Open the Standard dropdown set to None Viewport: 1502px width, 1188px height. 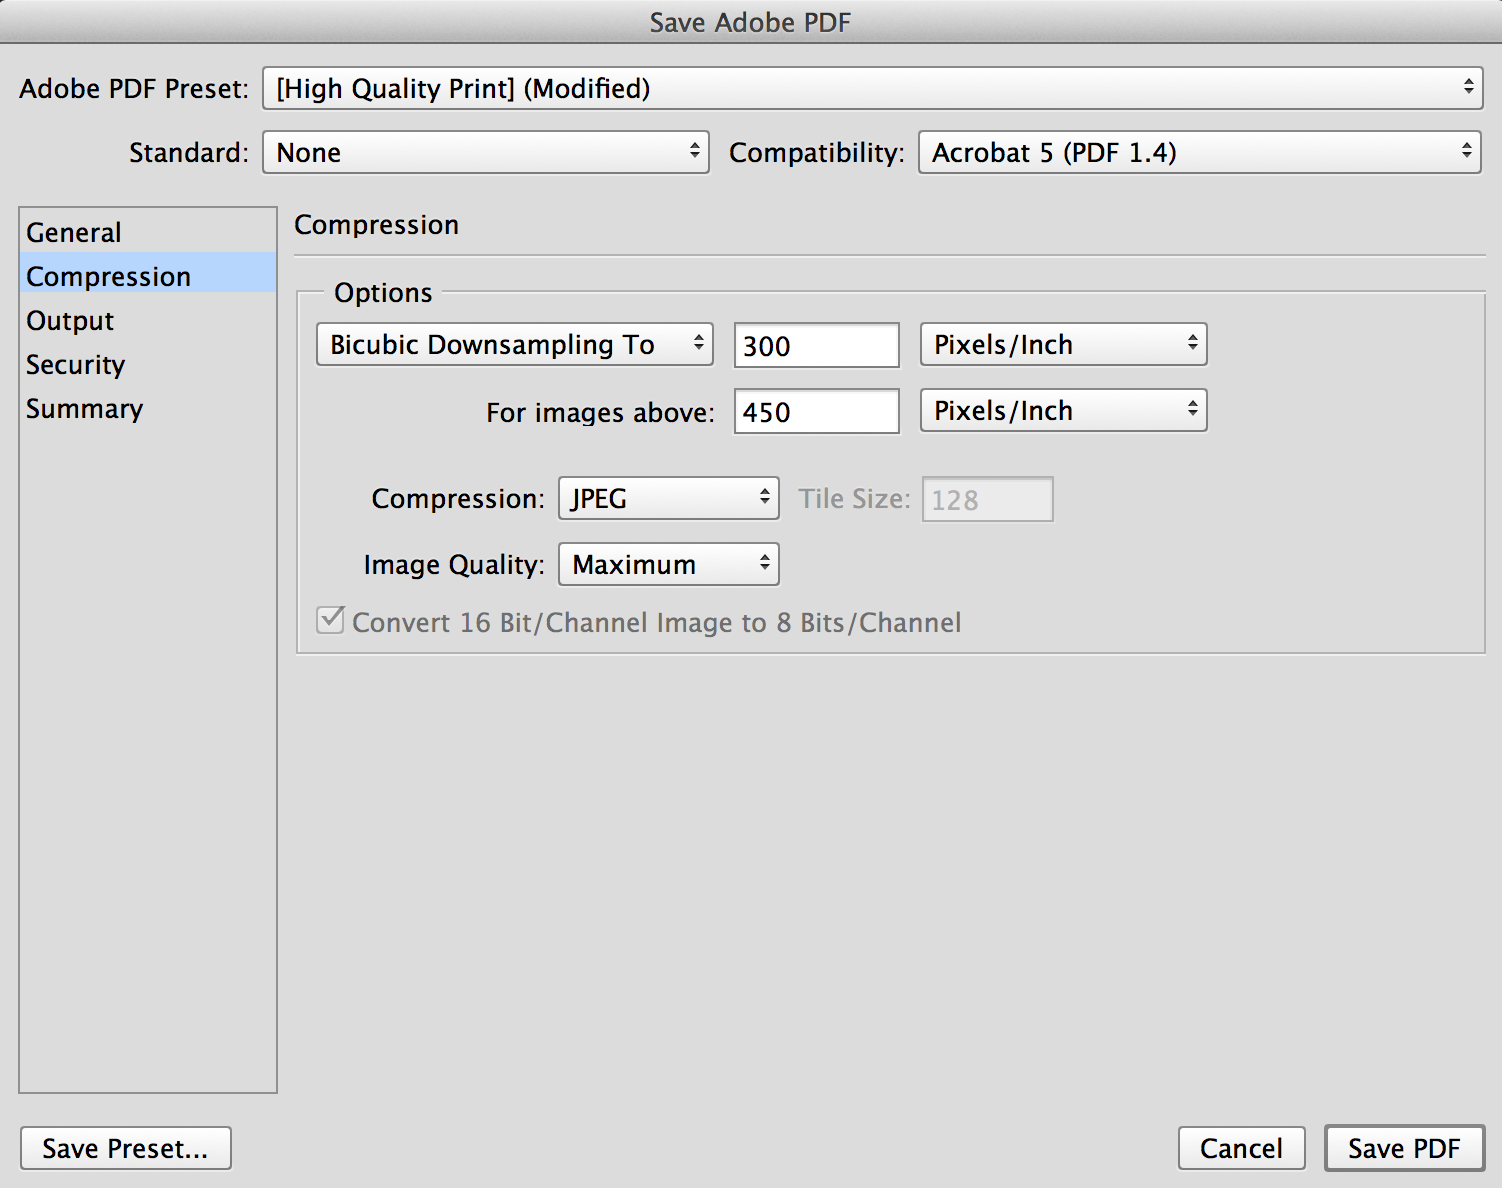tap(486, 152)
